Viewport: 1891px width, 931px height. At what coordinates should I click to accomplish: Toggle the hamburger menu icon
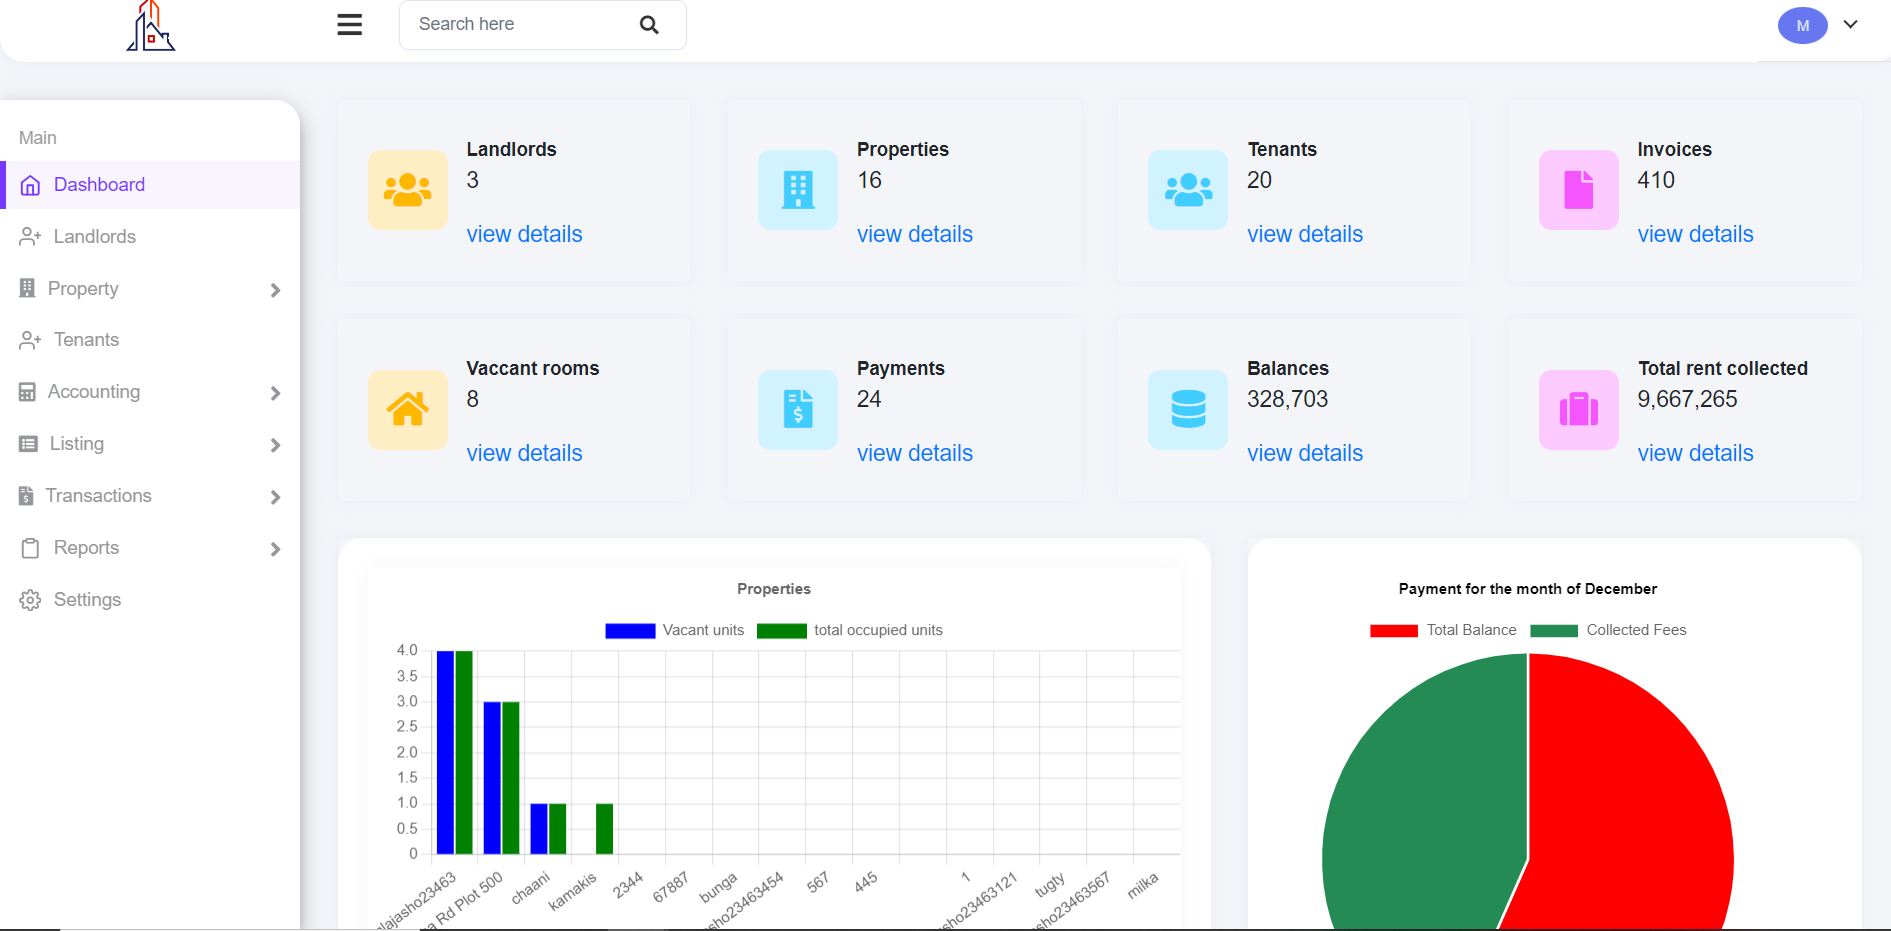pos(350,25)
